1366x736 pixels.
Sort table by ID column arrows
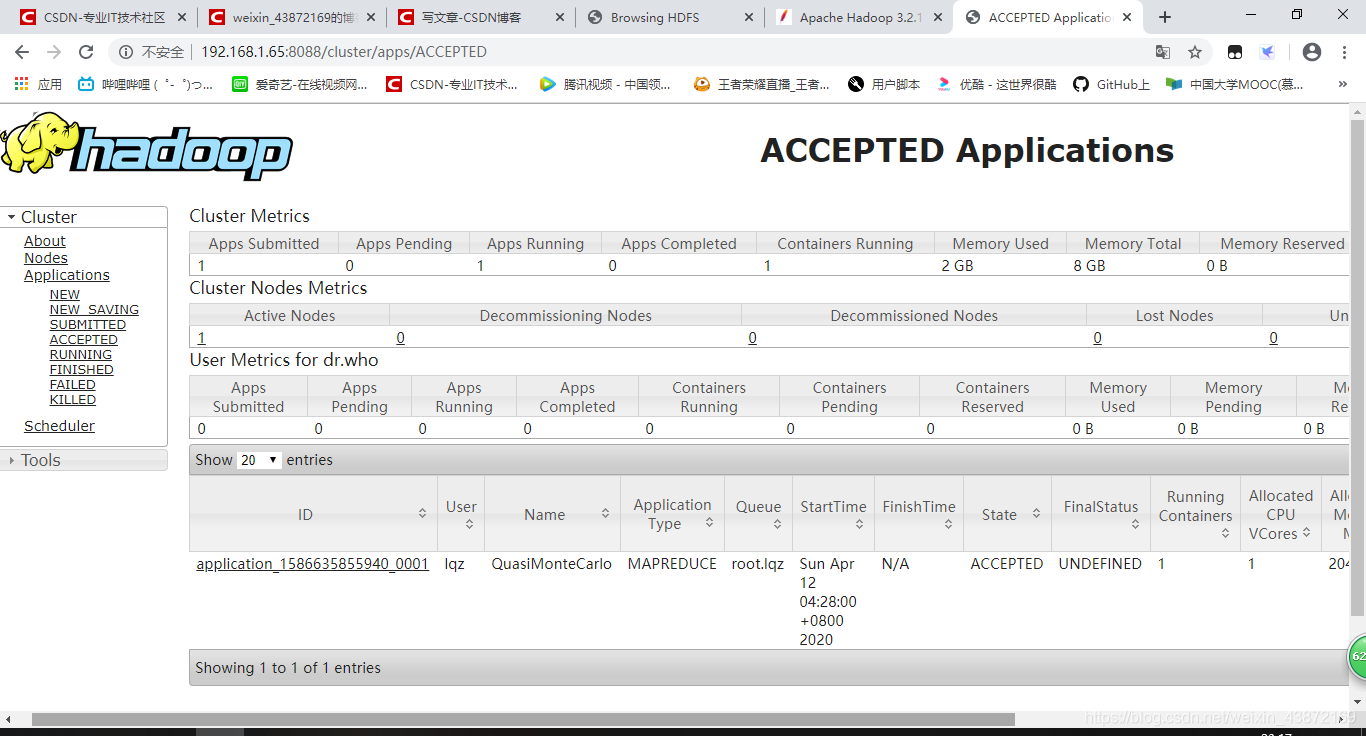click(x=423, y=514)
